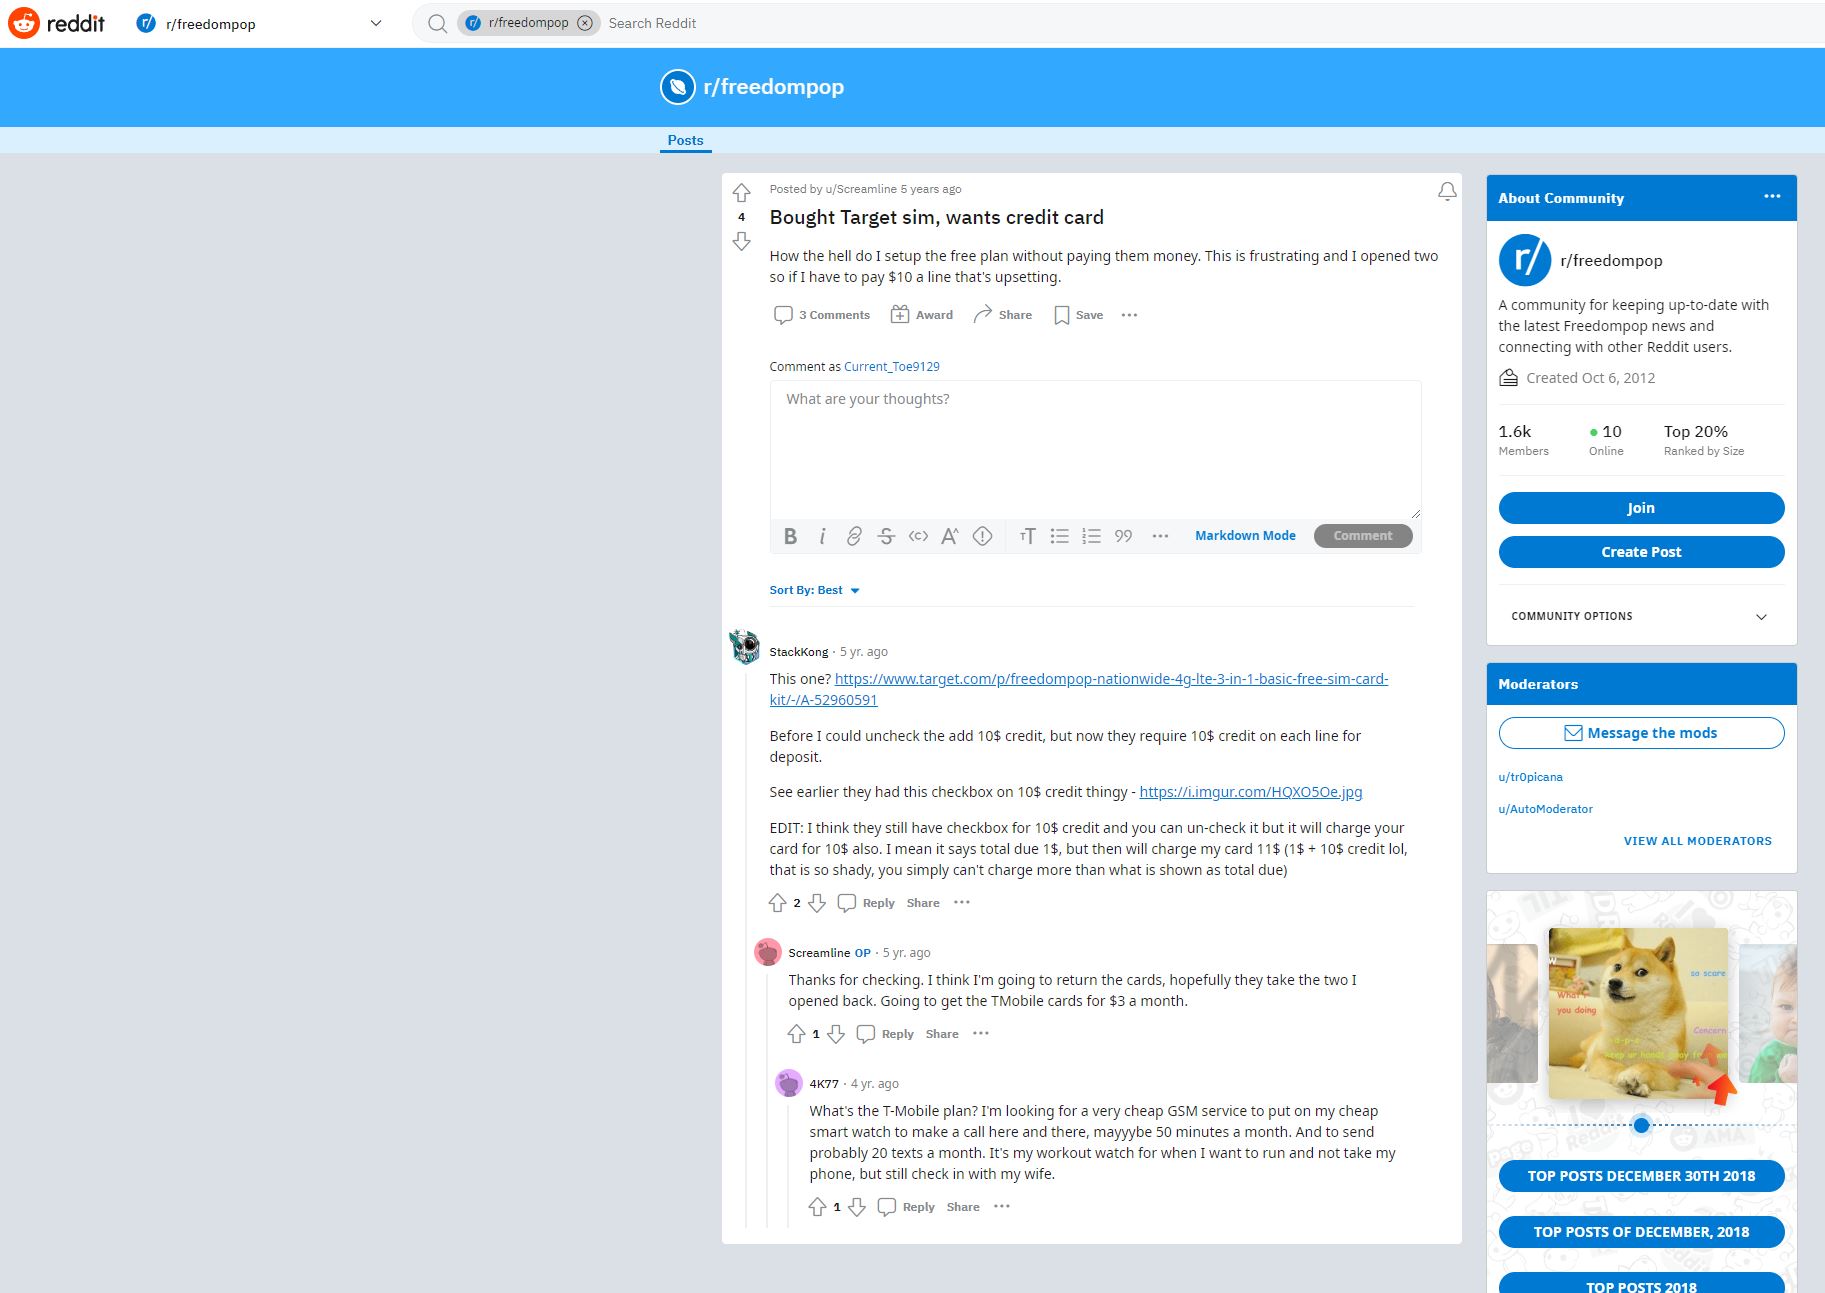Click the blue slider dot under doge image
Image resolution: width=1825 pixels, height=1293 pixels.
[x=1641, y=1125]
